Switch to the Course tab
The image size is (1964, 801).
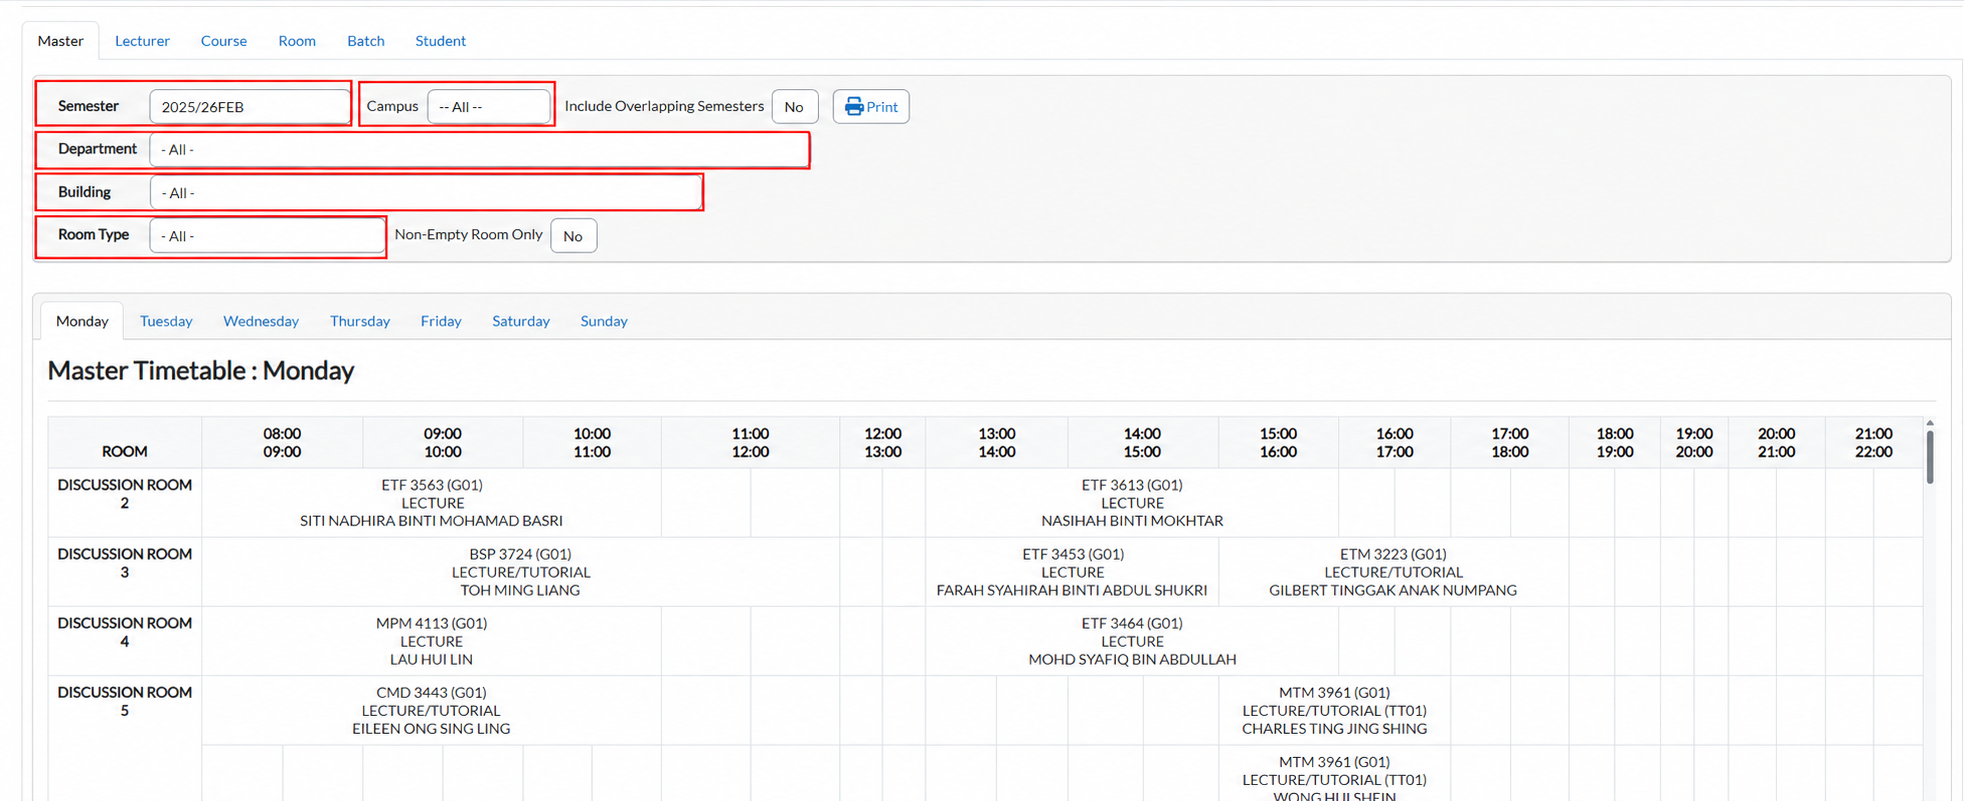pyautogui.click(x=224, y=41)
